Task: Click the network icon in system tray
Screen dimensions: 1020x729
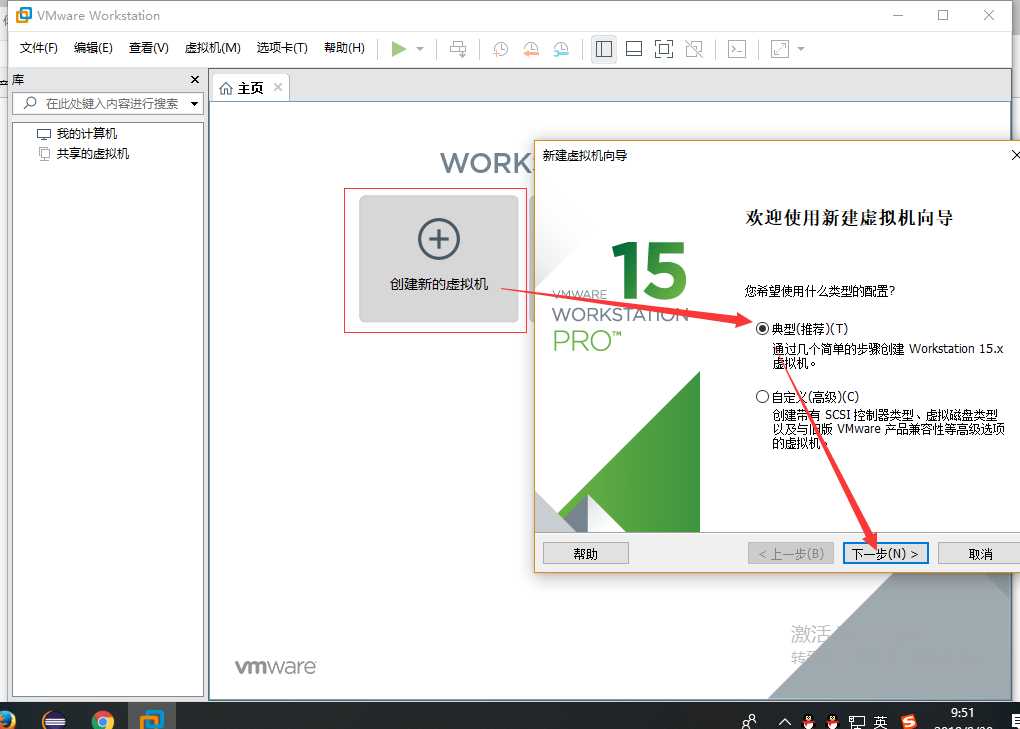Action: (857, 721)
